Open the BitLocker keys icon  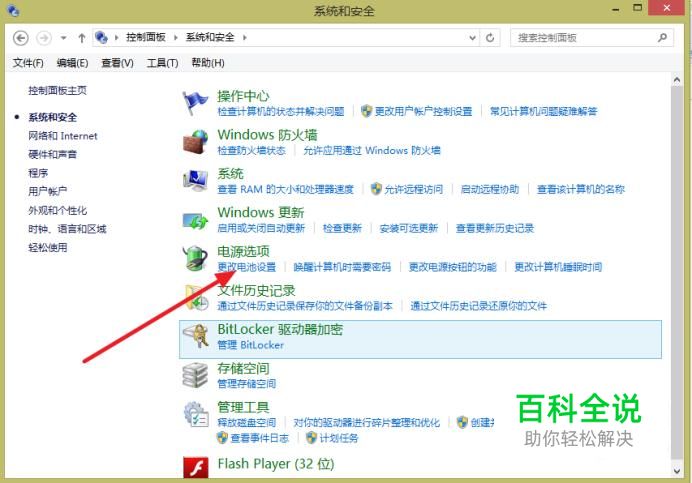[x=196, y=336]
